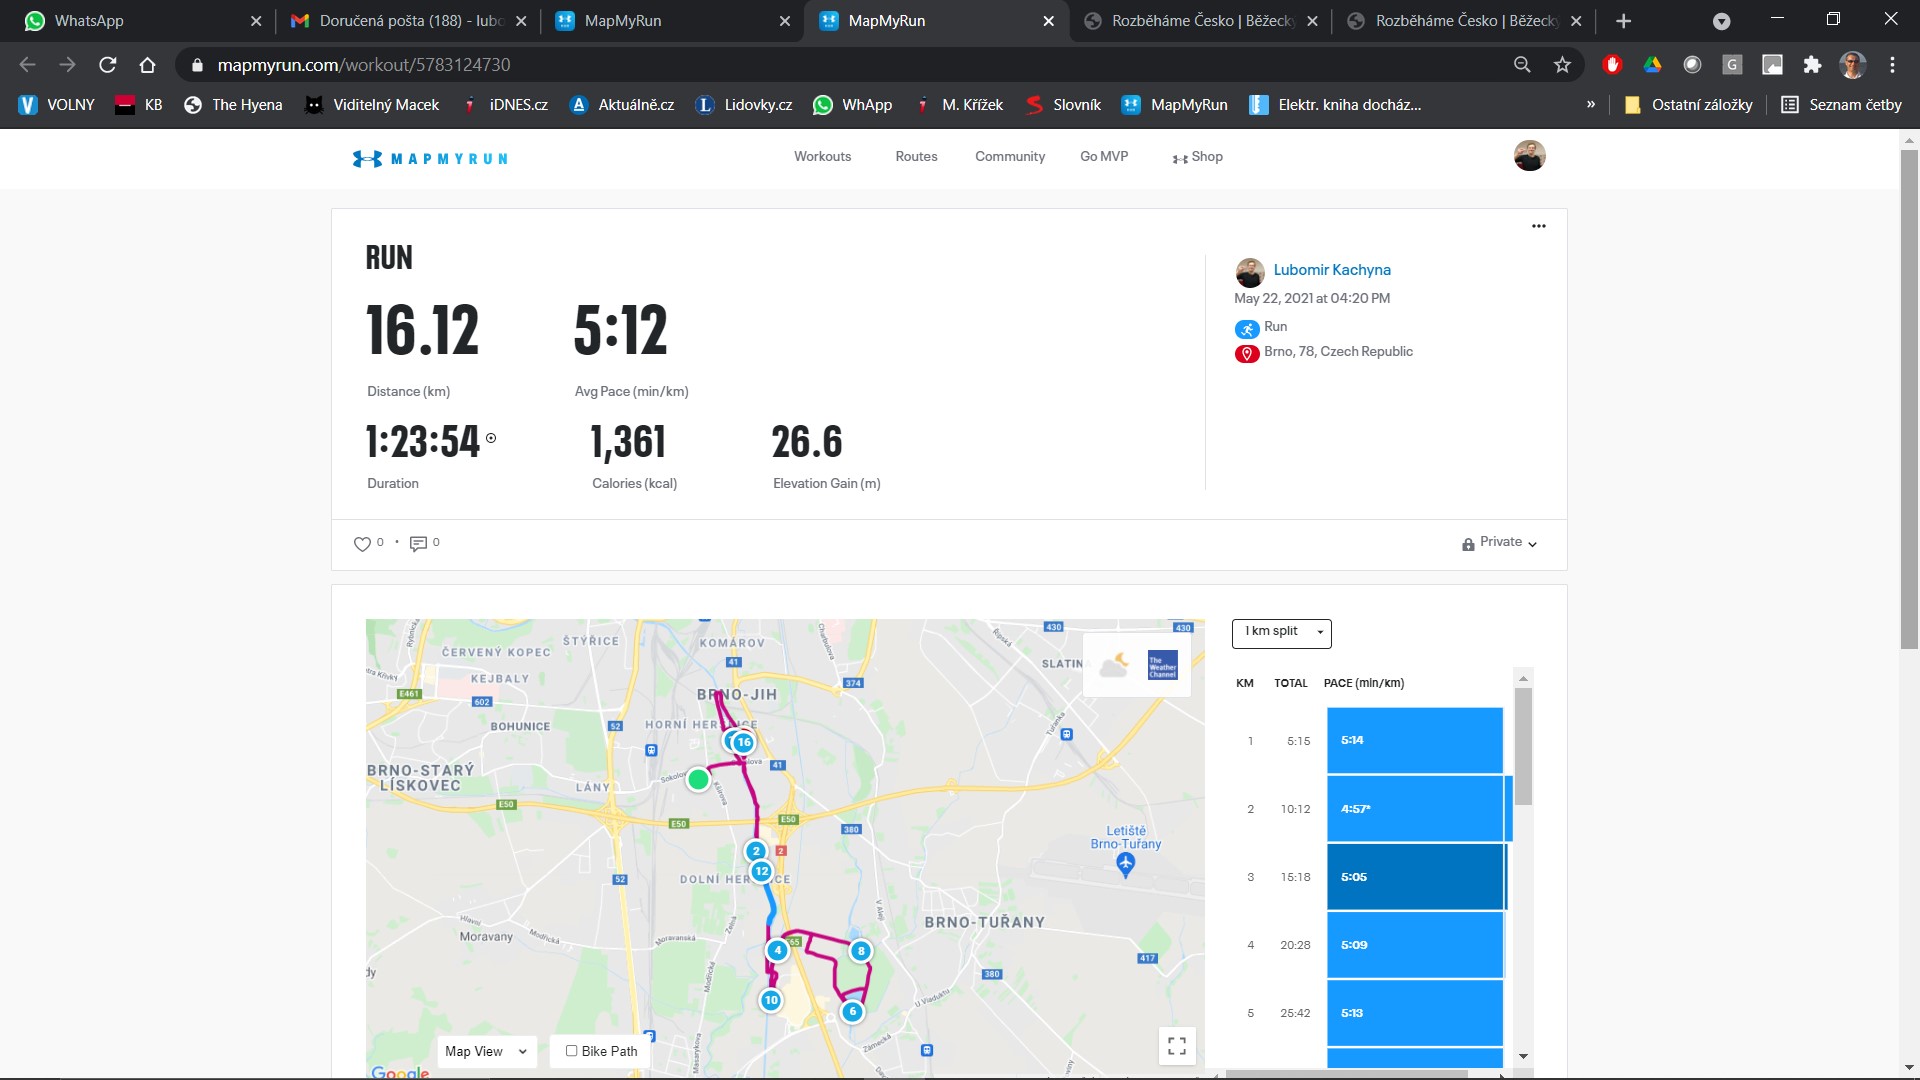Close the active MapMyRun tab
The image size is (1920, 1080).
1048,21
